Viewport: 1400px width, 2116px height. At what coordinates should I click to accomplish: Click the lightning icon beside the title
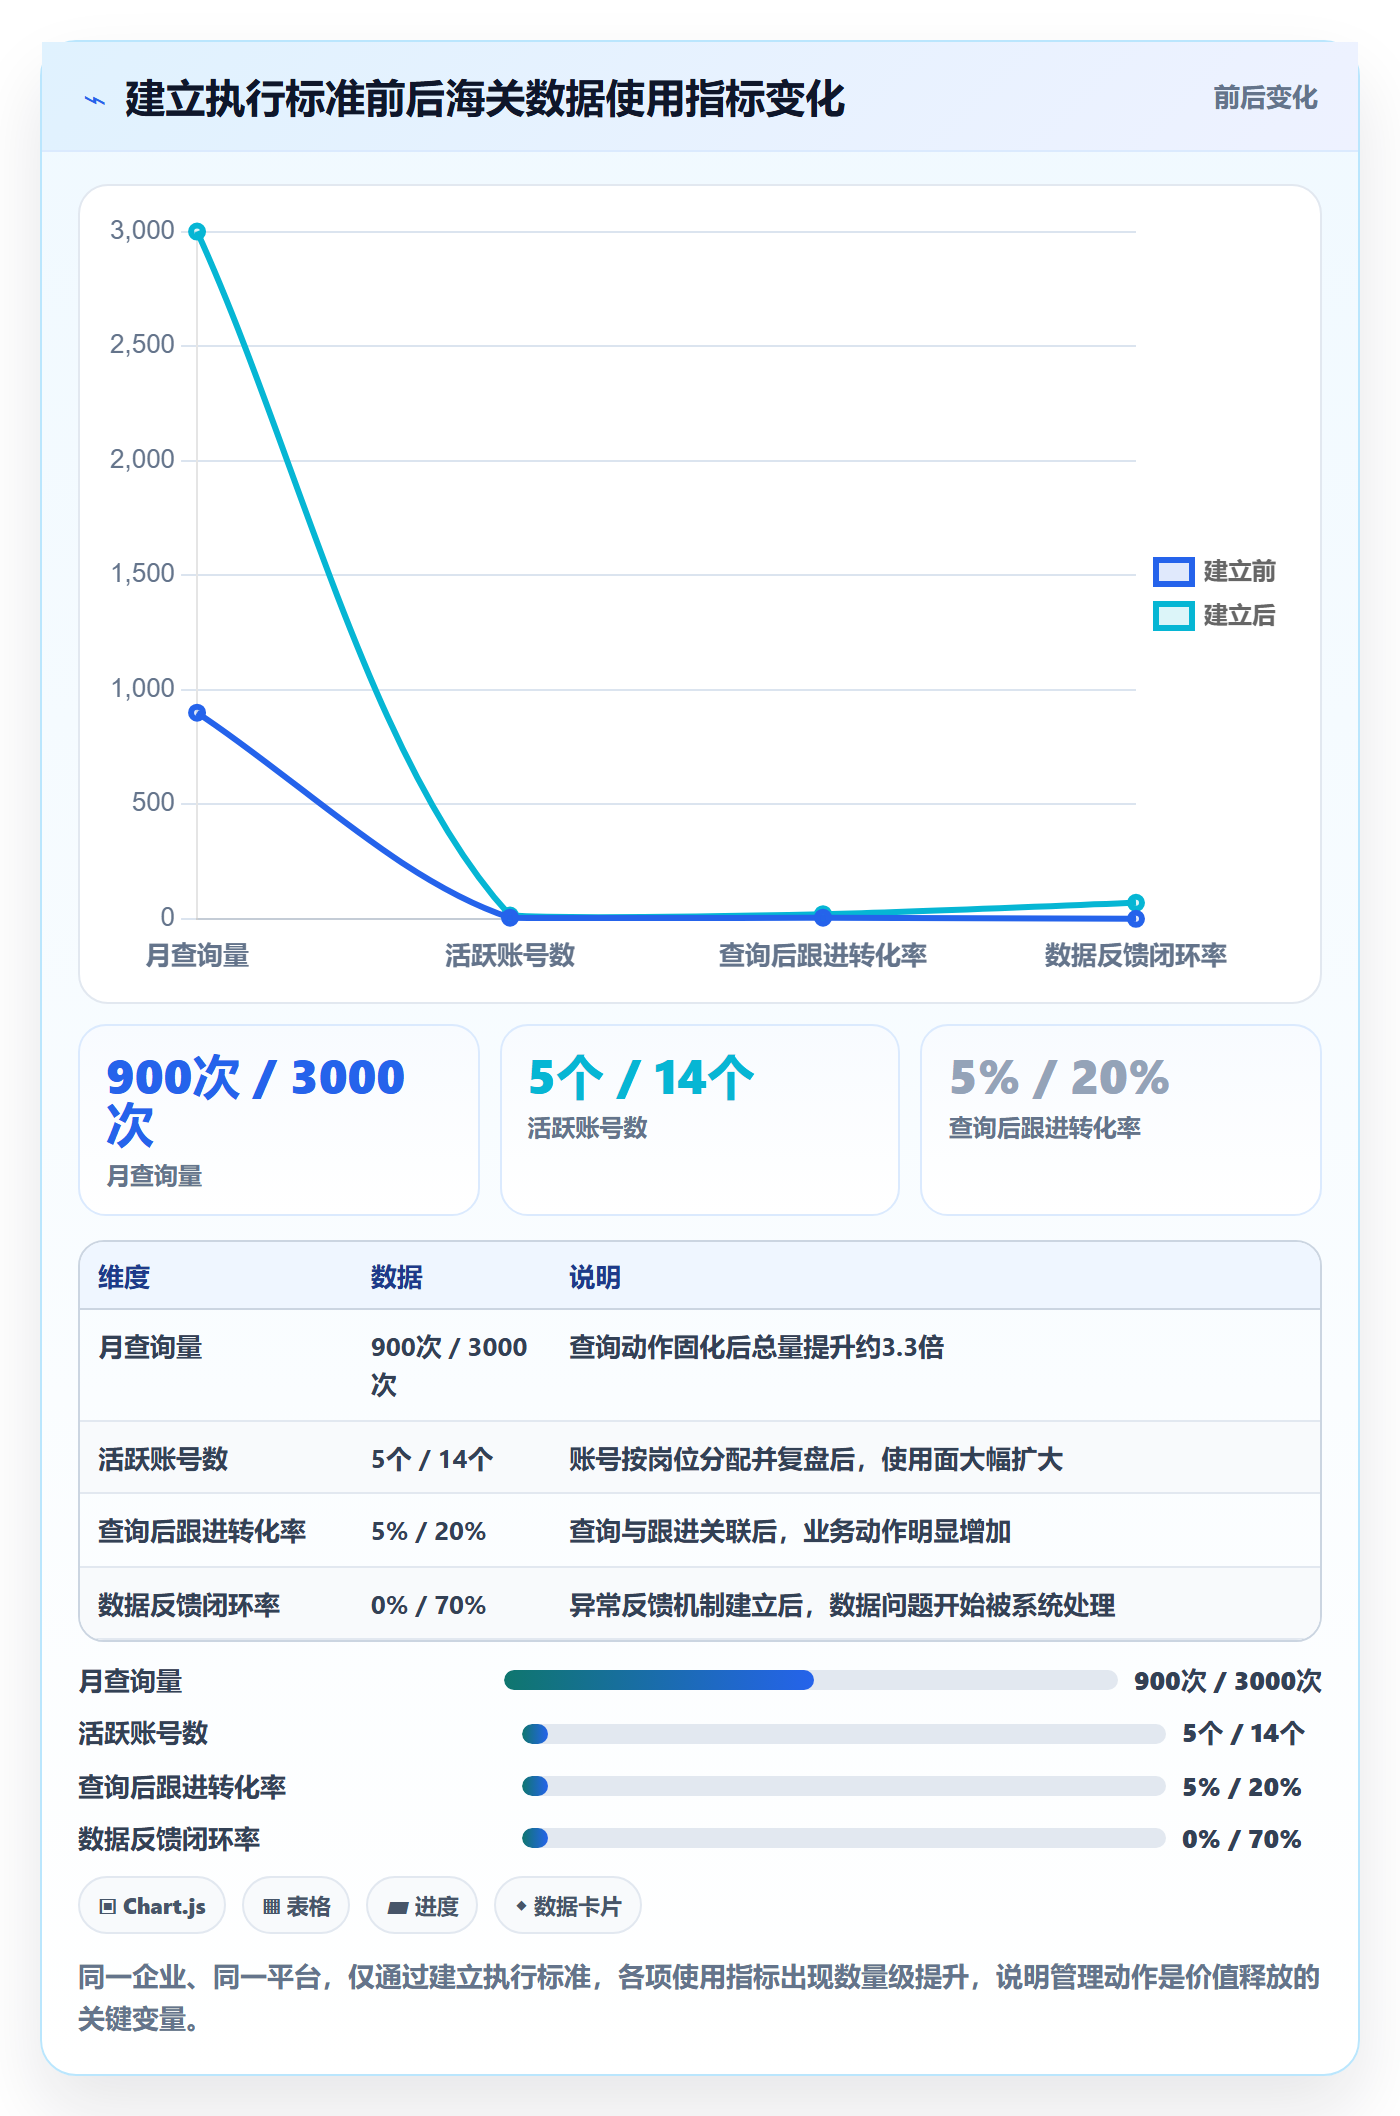(x=95, y=100)
